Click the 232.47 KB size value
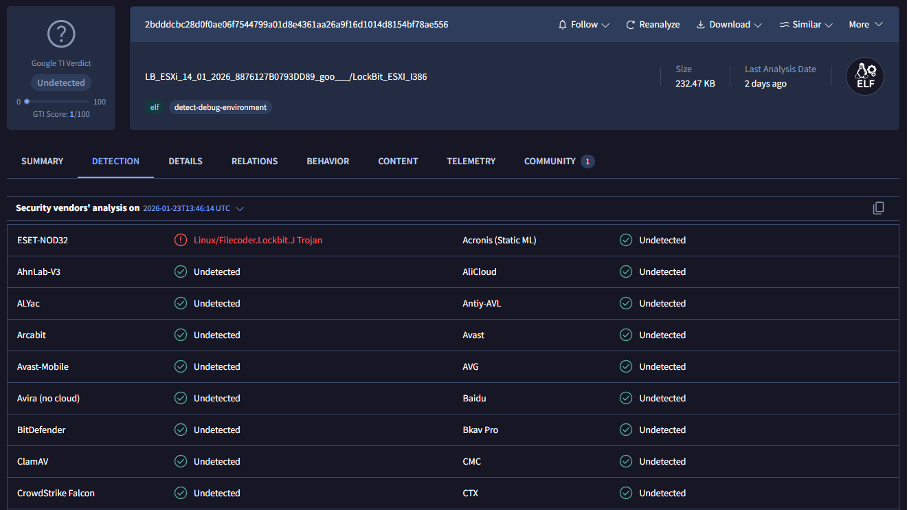Image resolution: width=908 pixels, height=510 pixels. click(695, 83)
